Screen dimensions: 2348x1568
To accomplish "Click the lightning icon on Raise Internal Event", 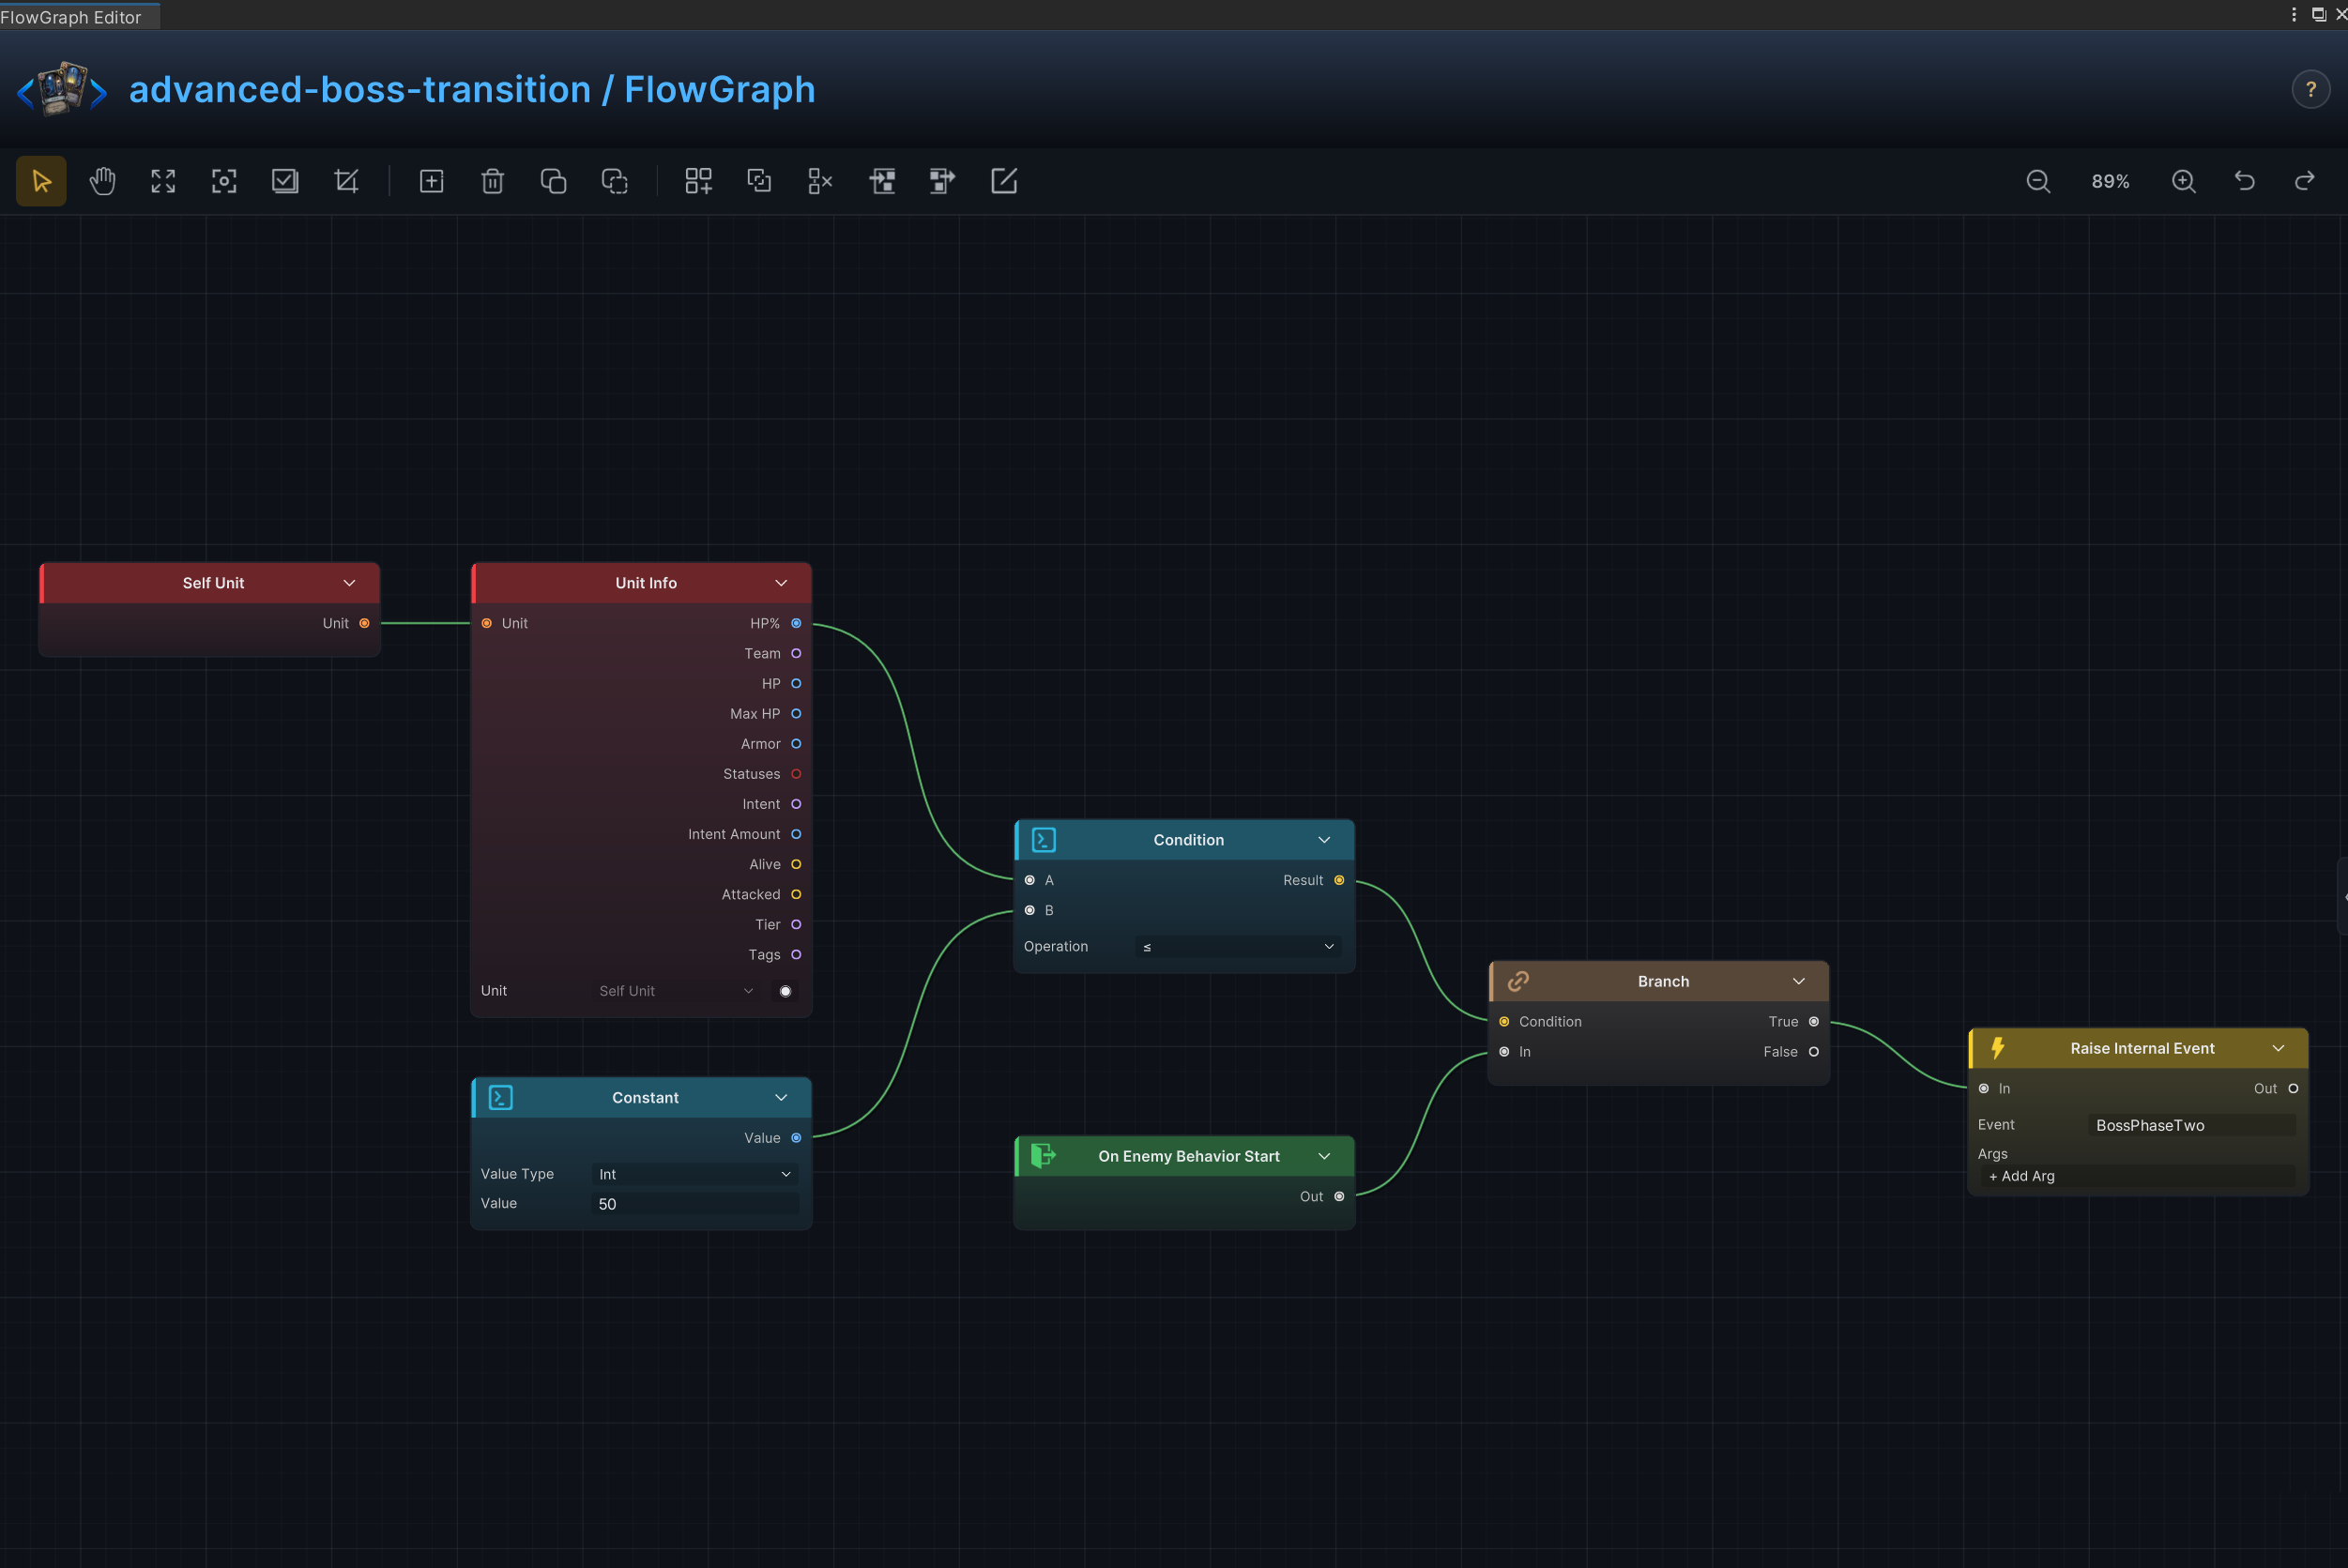I will [x=1997, y=1048].
